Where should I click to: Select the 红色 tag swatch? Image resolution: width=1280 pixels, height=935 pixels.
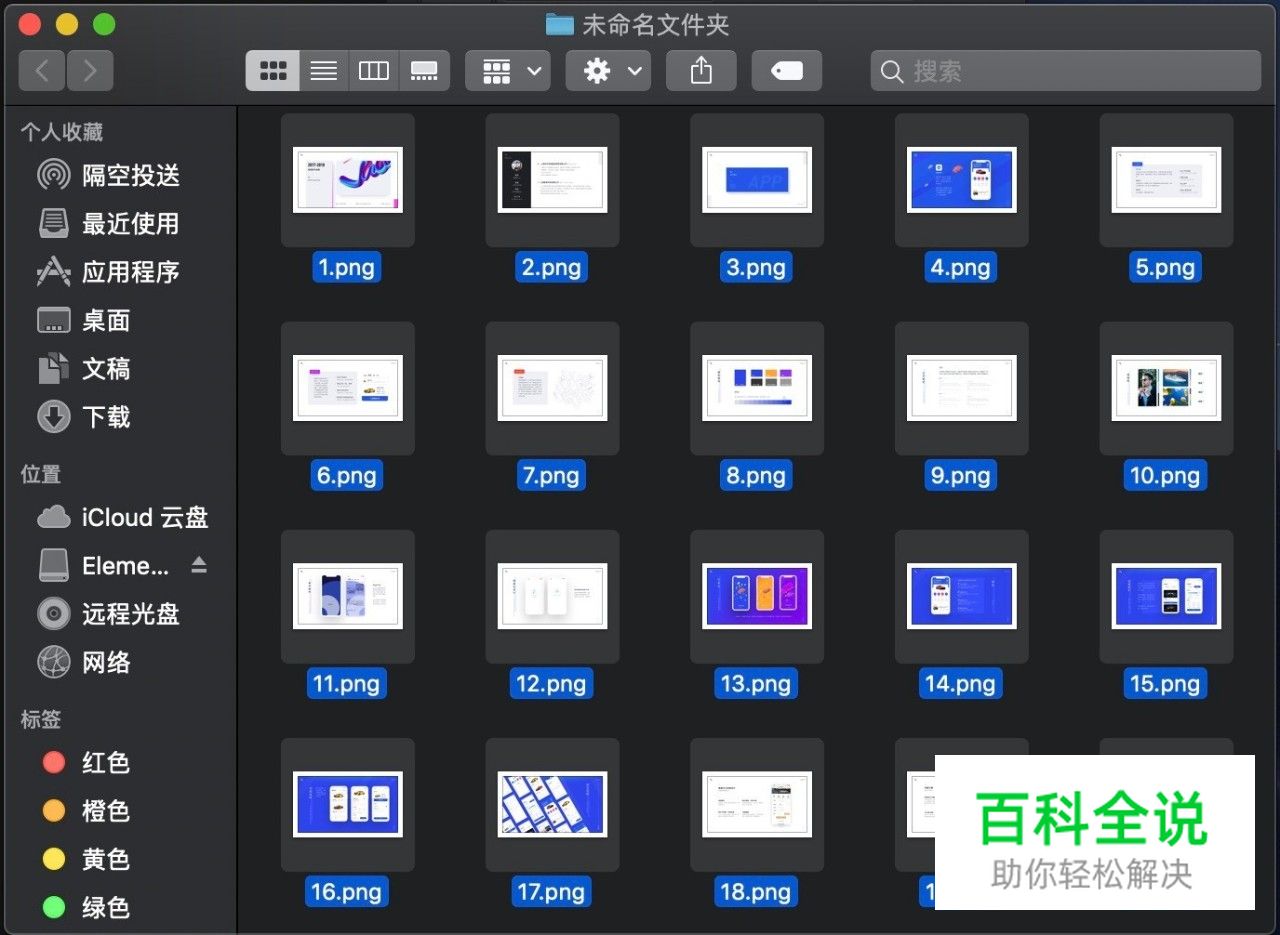click(52, 762)
